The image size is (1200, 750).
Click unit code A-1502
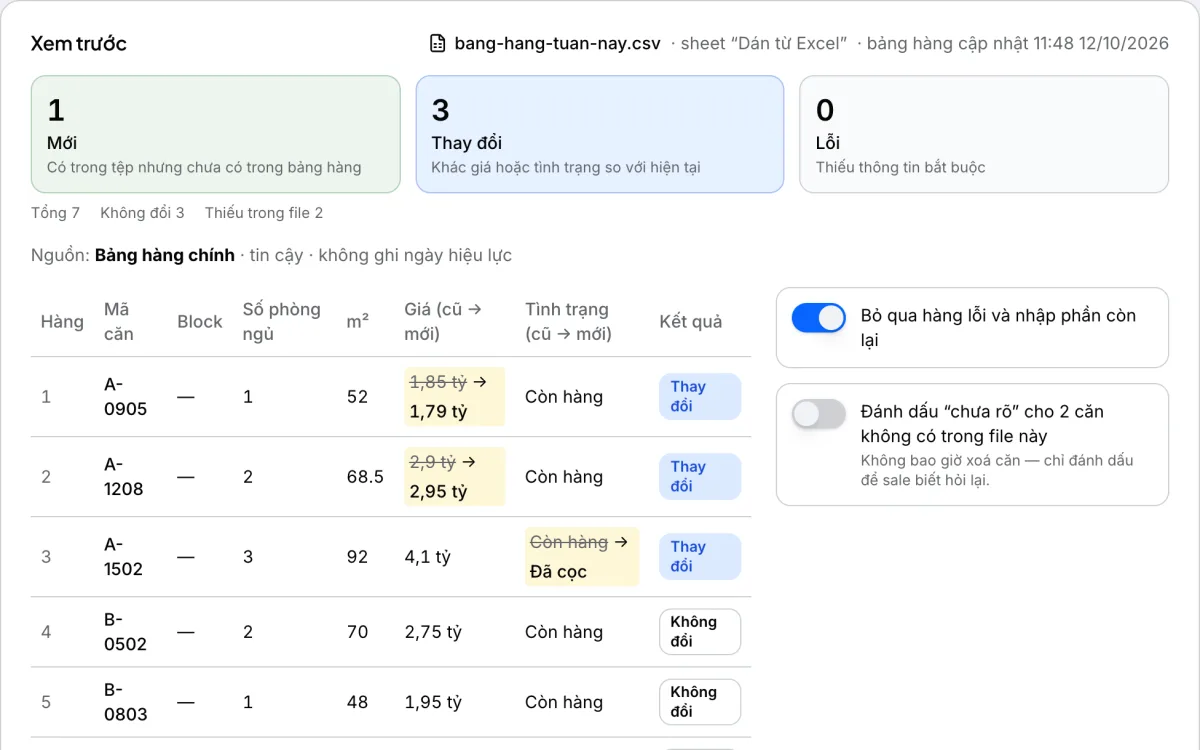pos(124,557)
